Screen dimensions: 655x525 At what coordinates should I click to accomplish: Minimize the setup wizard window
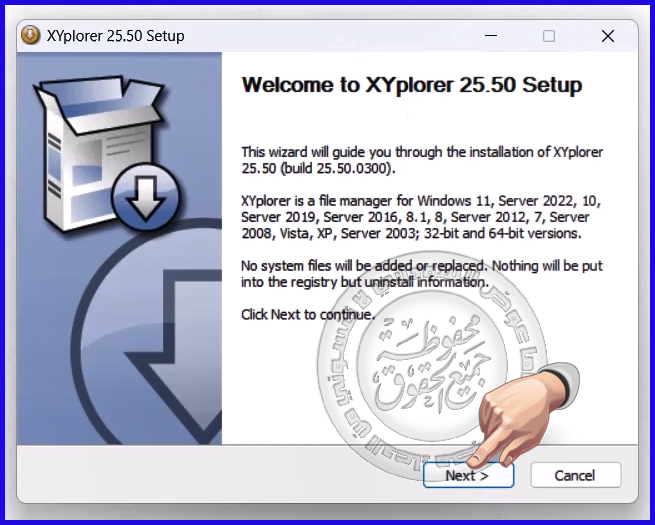point(491,36)
